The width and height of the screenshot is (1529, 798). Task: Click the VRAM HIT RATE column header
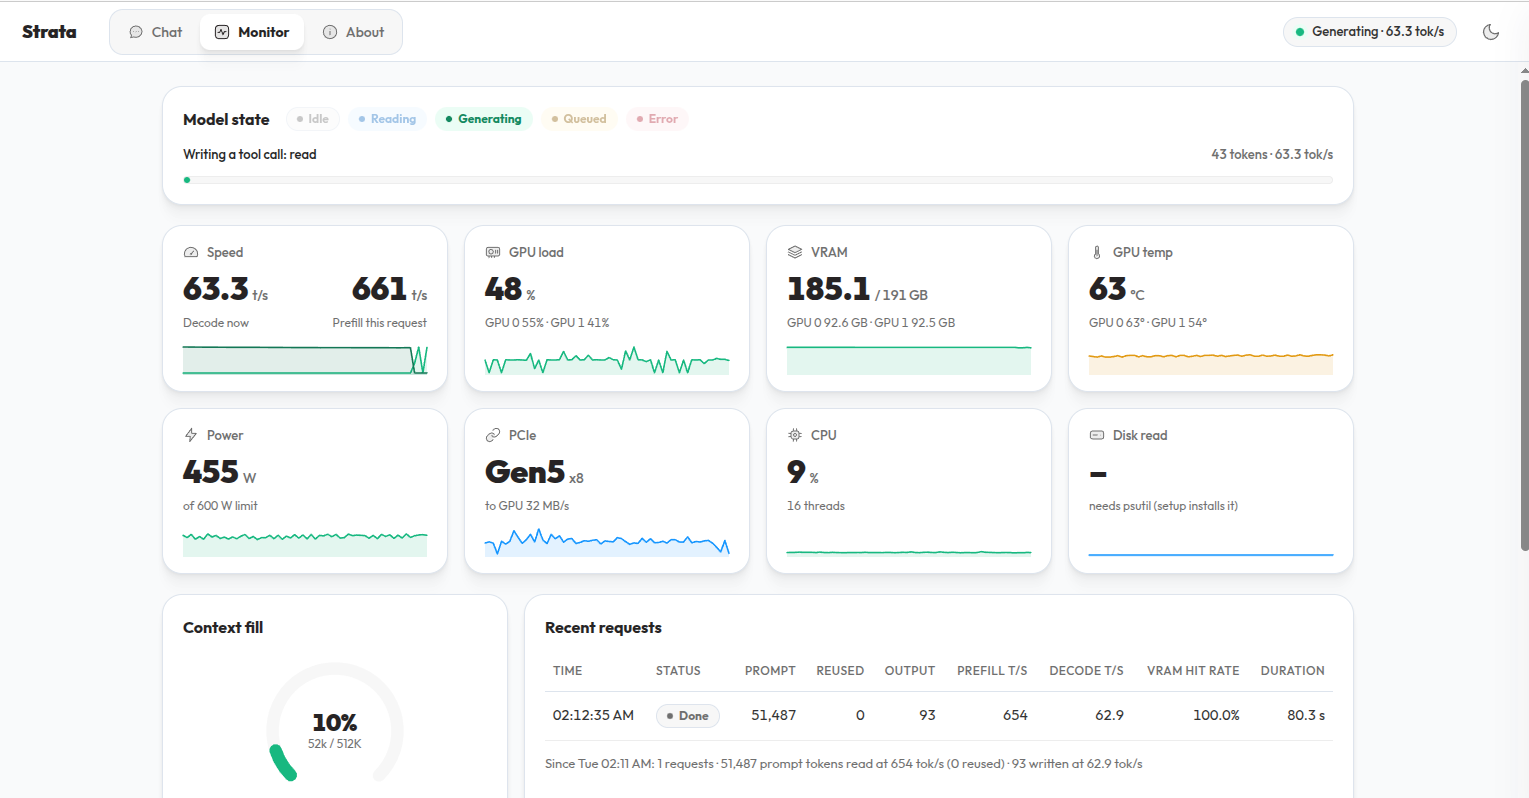[x=1193, y=671]
